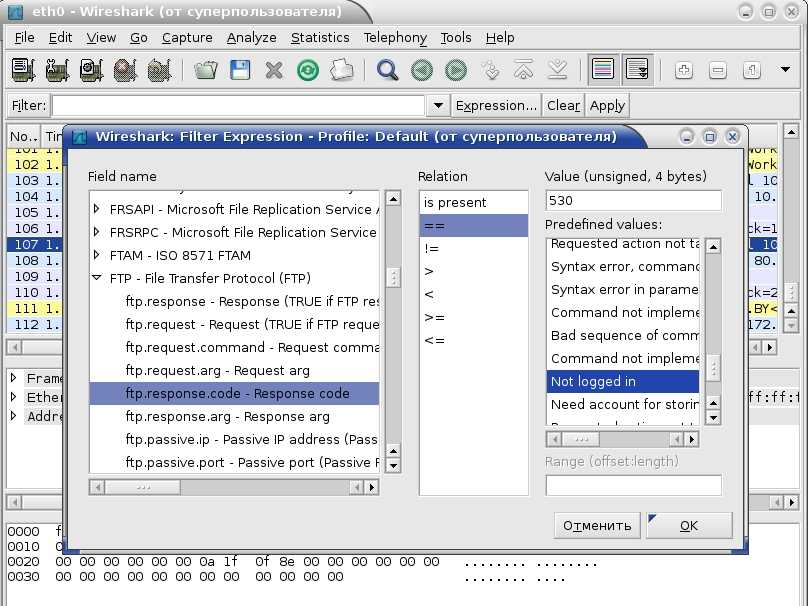Click the Value input field containing 530
This screenshot has height=606, width=808.
pyautogui.click(x=632, y=201)
